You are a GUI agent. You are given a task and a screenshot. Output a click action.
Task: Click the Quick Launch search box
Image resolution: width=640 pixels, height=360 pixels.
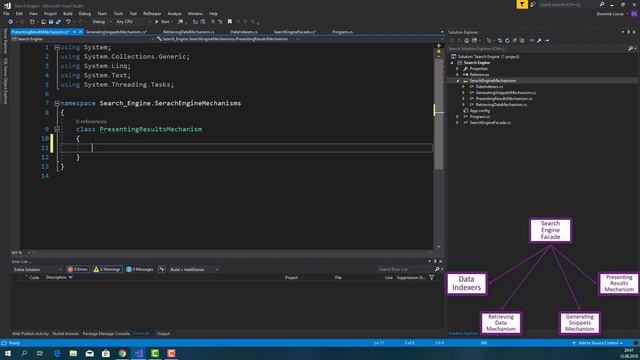(567, 4)
